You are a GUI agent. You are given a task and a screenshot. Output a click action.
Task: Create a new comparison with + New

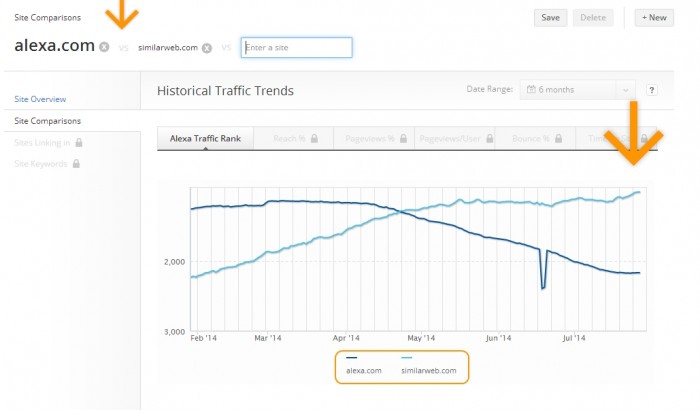click(654, 17)
